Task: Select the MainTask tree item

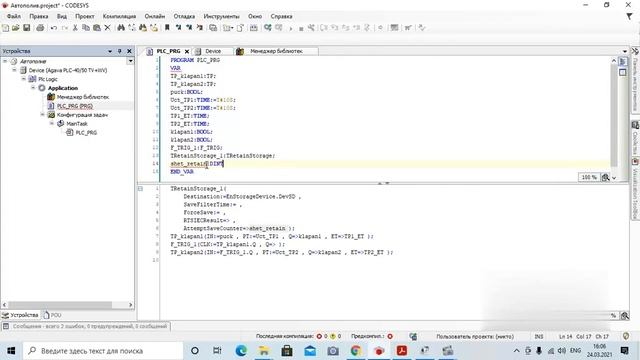Action: click(77, 124)
